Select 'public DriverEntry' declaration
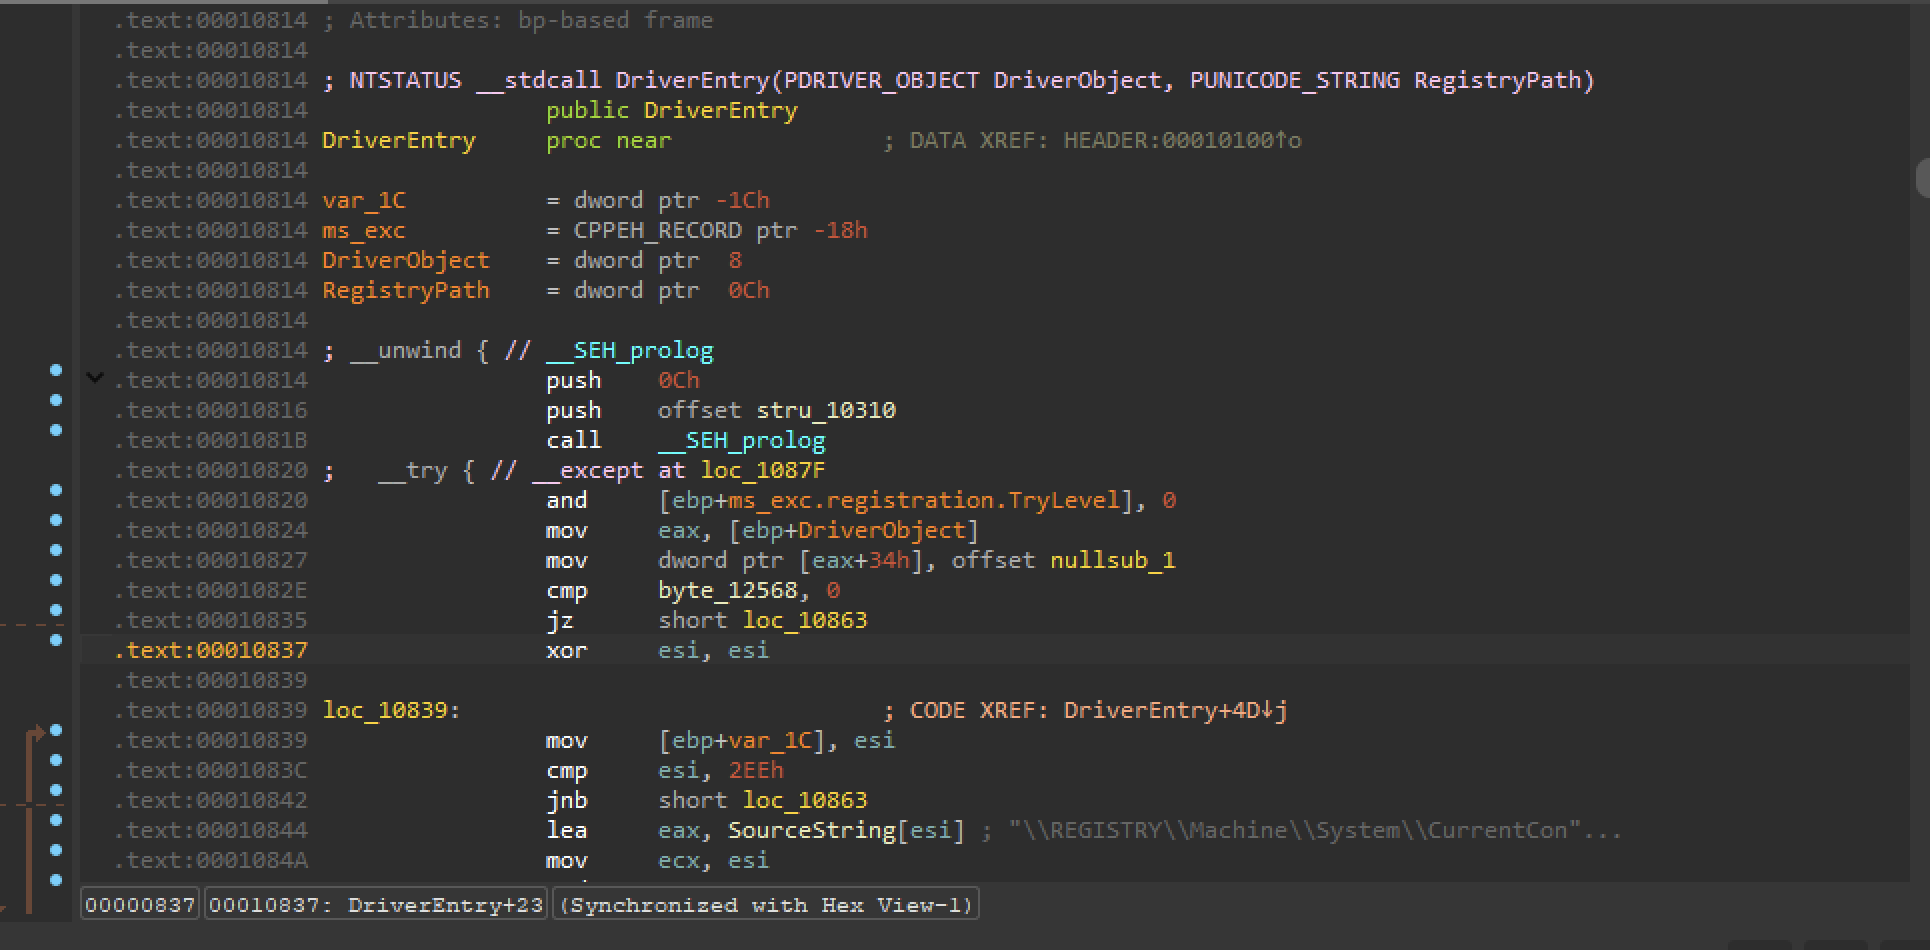The width and height of the screenshot is (1930, 950). pyautogui.click(x=672, y=110)
